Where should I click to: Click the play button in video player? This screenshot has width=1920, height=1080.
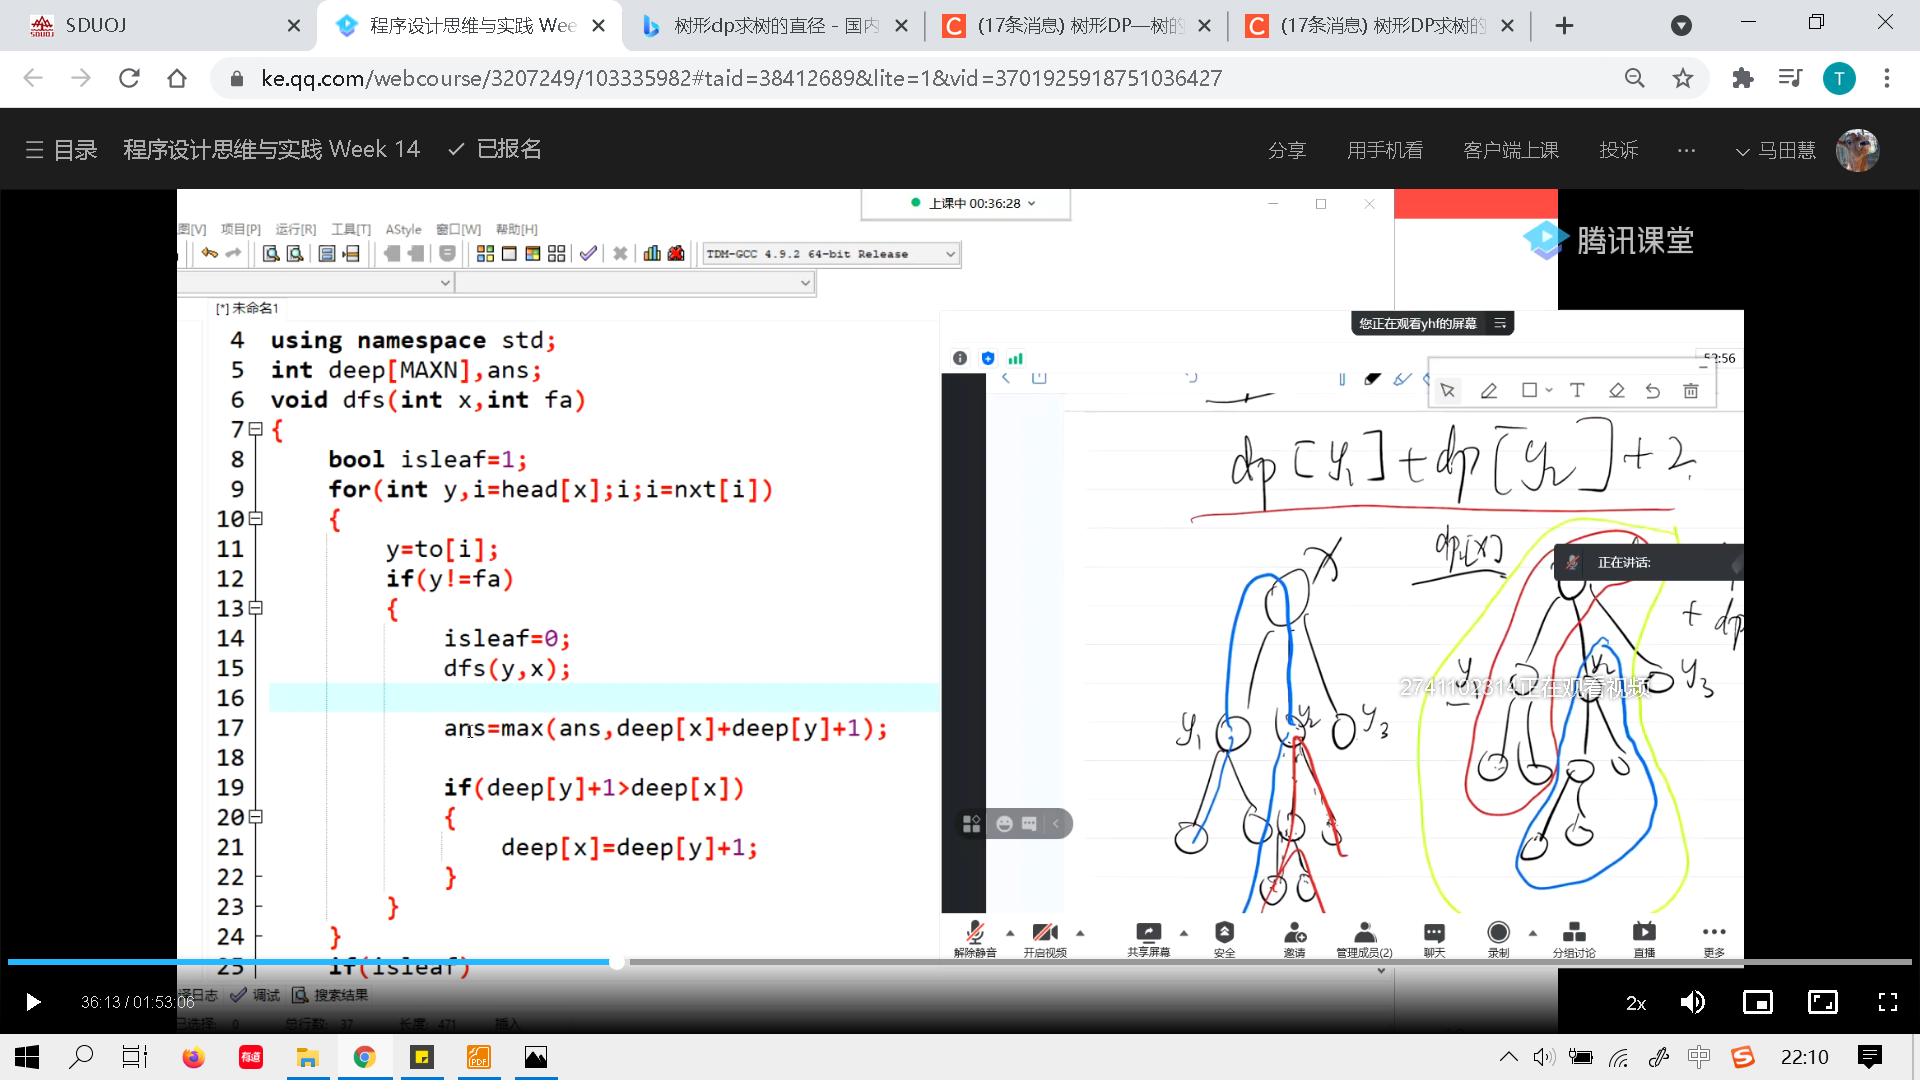click(x=33, y=1002)
